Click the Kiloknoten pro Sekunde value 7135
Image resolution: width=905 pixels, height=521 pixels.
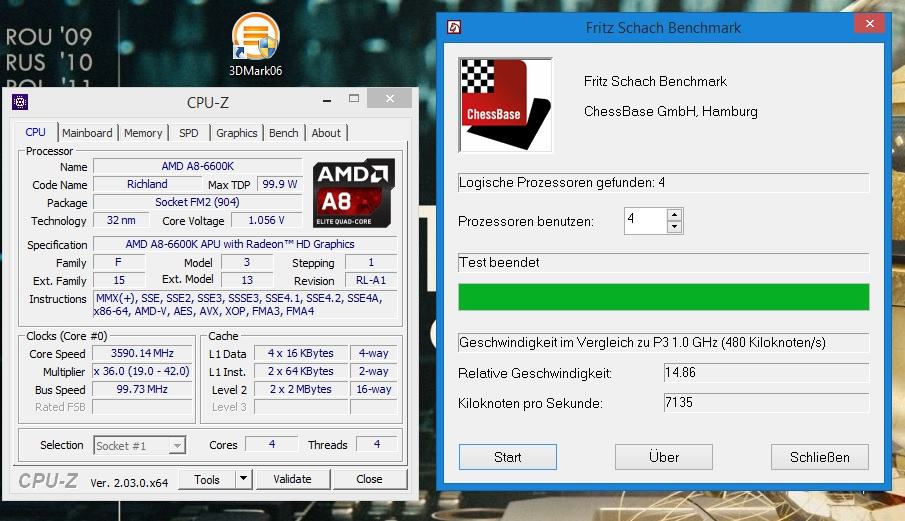point(766,403)
